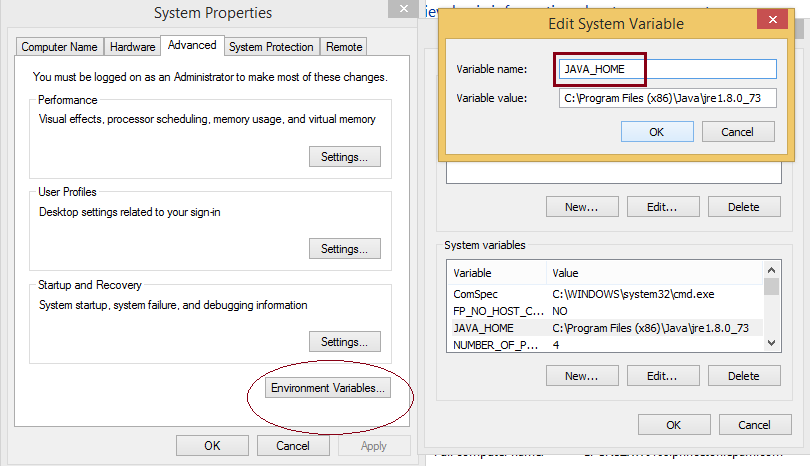The image size is (810, 466).
Task: Select the Advanced tab
Action: click(192, 45)
